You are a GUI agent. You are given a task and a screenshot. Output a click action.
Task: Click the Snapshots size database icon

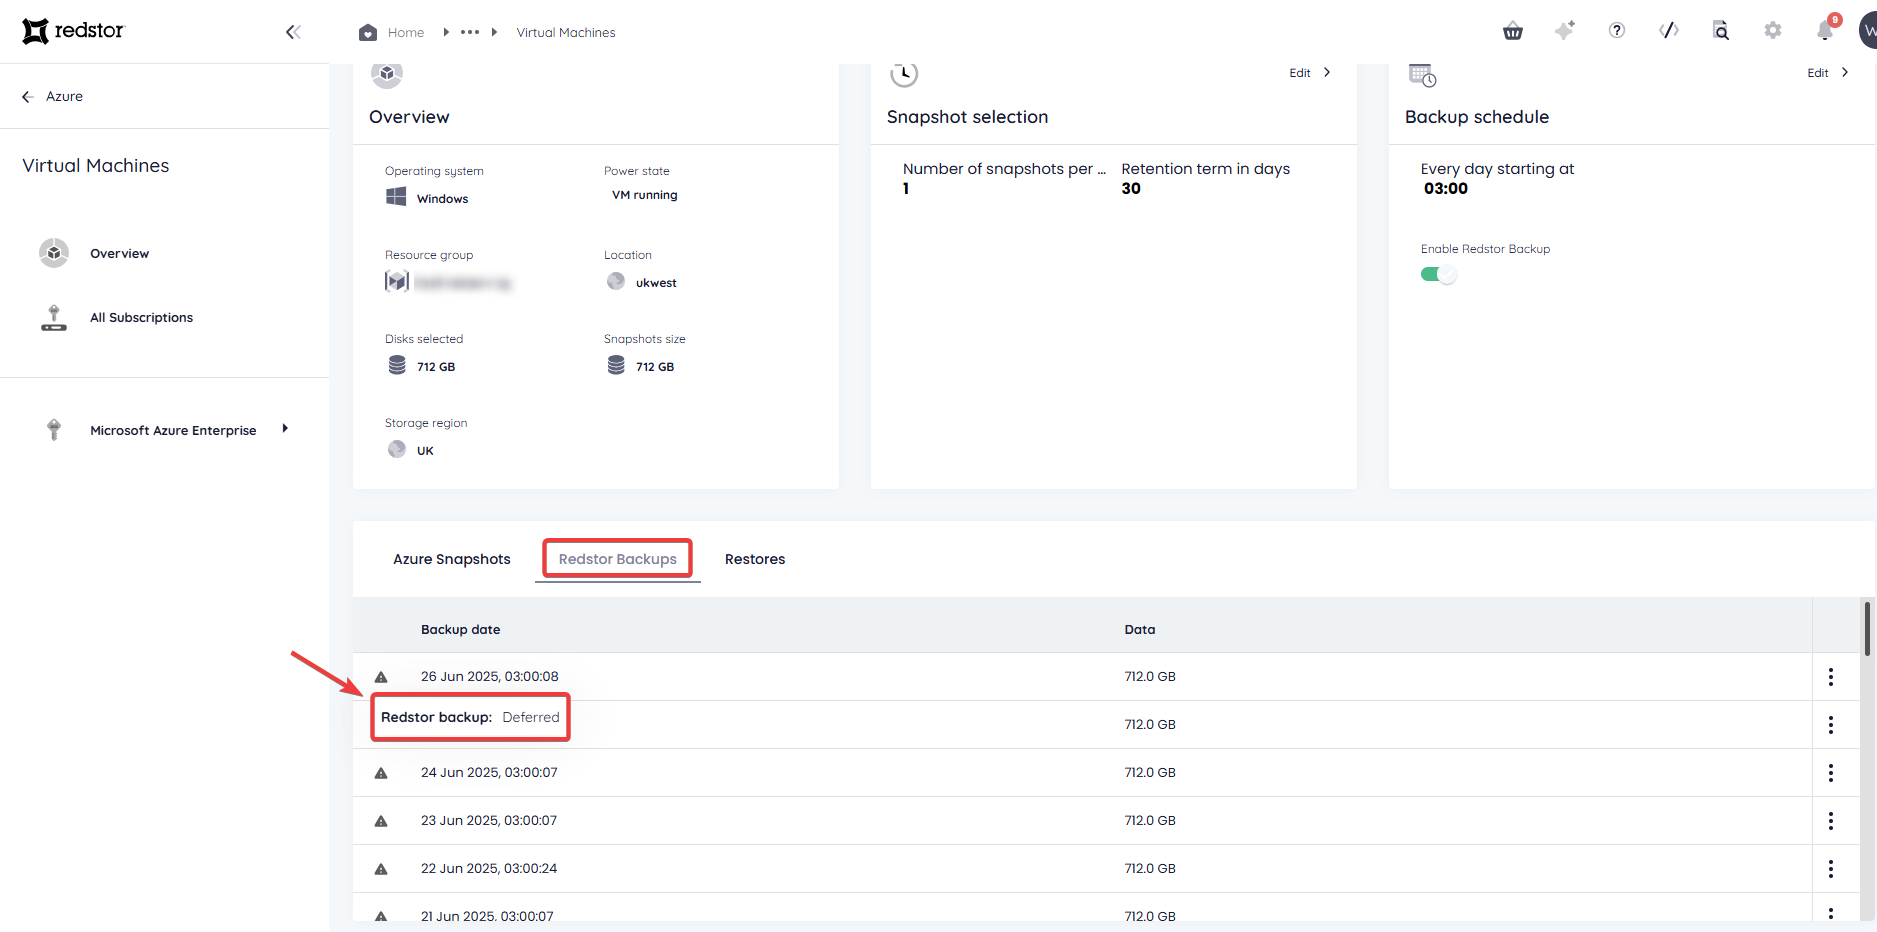tap(616, 365)
